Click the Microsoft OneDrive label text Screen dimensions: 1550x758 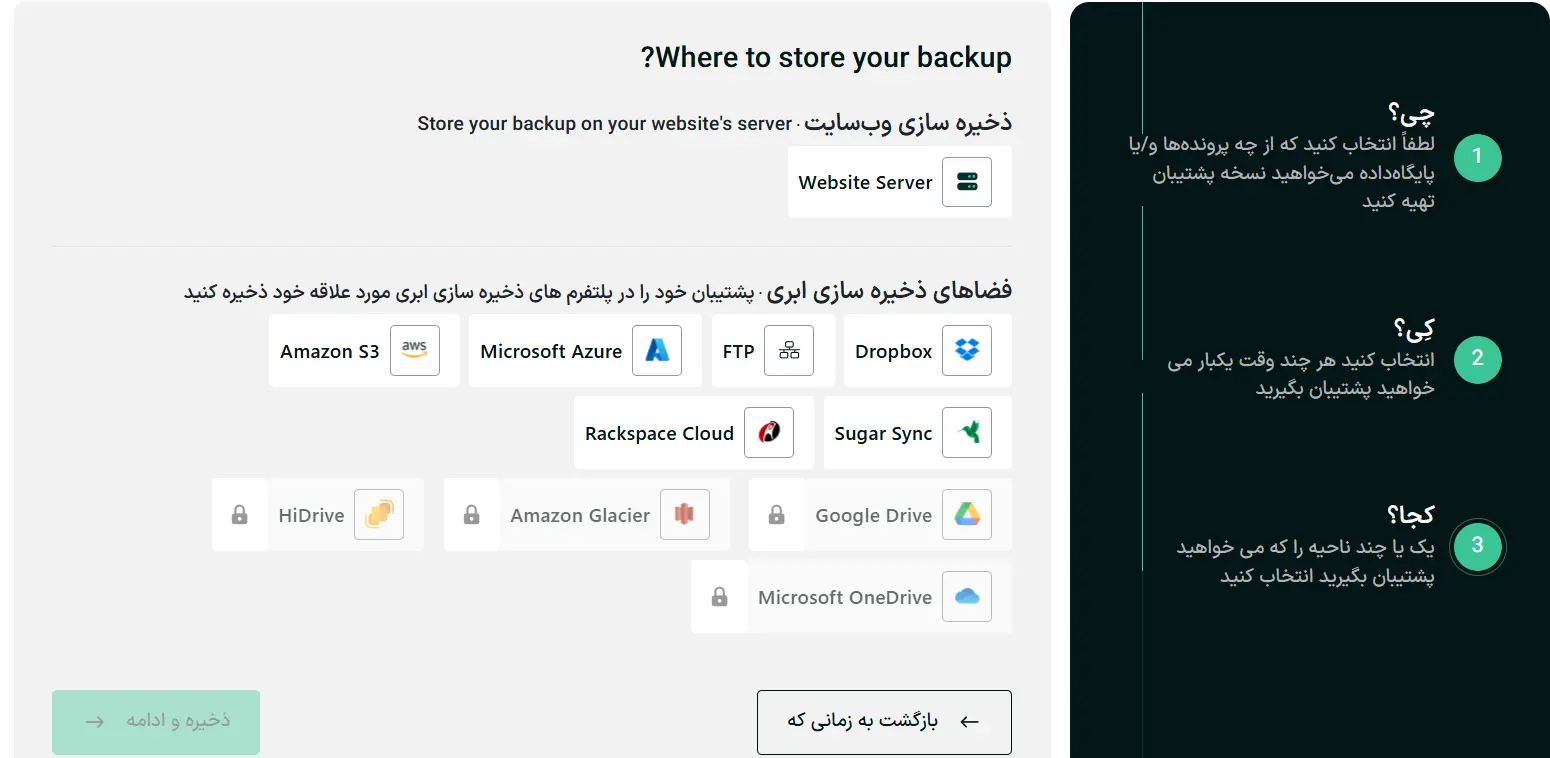pyautogui.click(x=845, y=597)
